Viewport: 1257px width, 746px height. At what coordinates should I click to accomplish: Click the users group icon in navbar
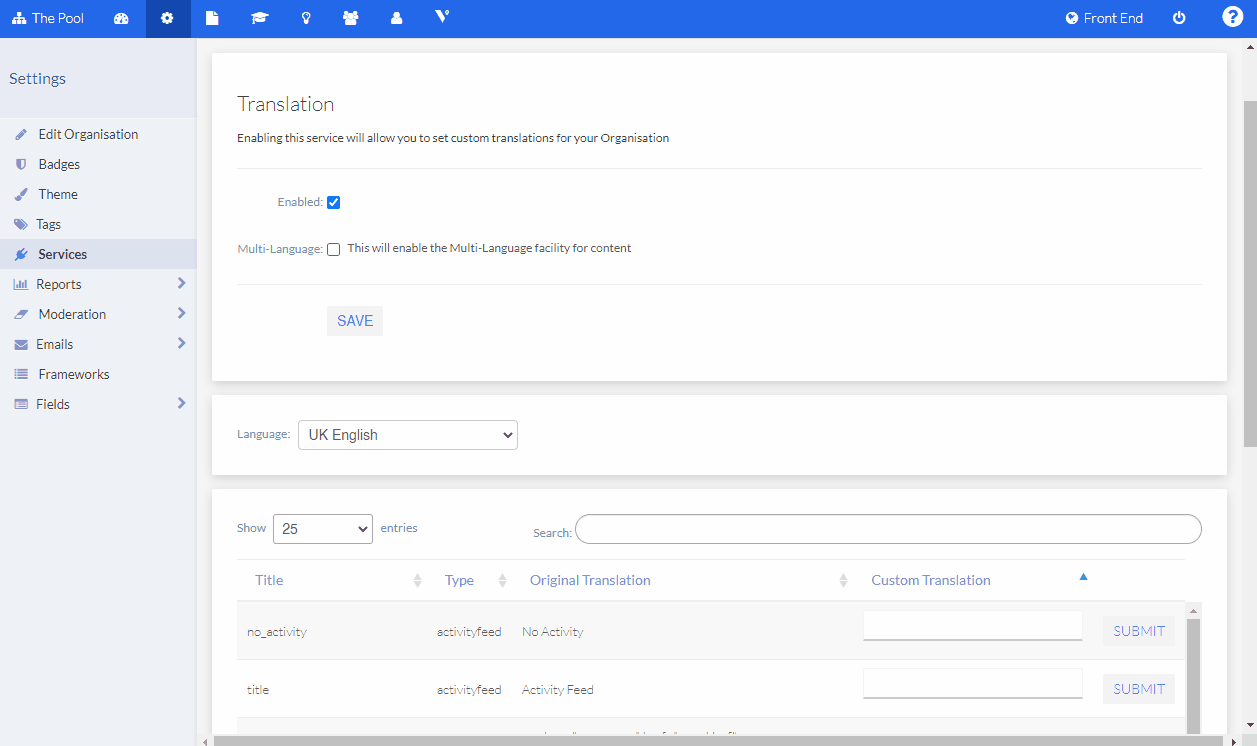[351, 19]
